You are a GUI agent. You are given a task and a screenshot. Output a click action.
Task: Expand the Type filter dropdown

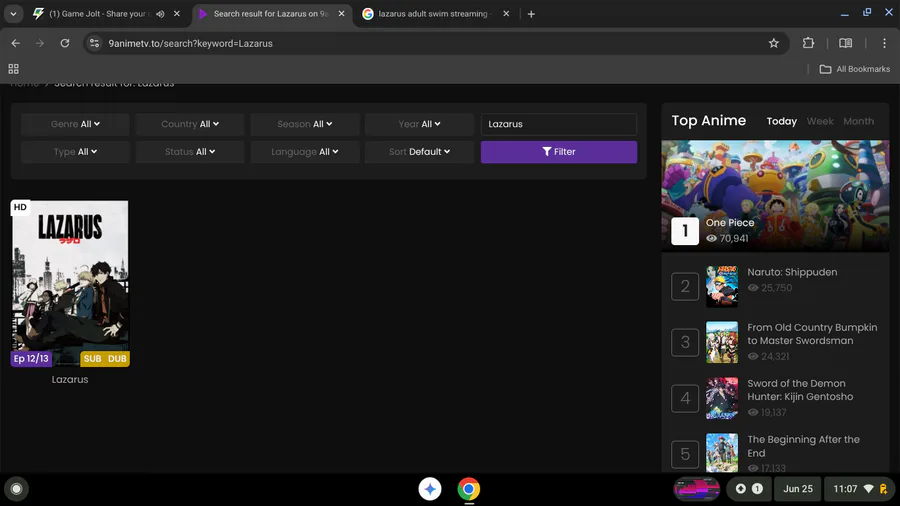click(x=75, y=151)
